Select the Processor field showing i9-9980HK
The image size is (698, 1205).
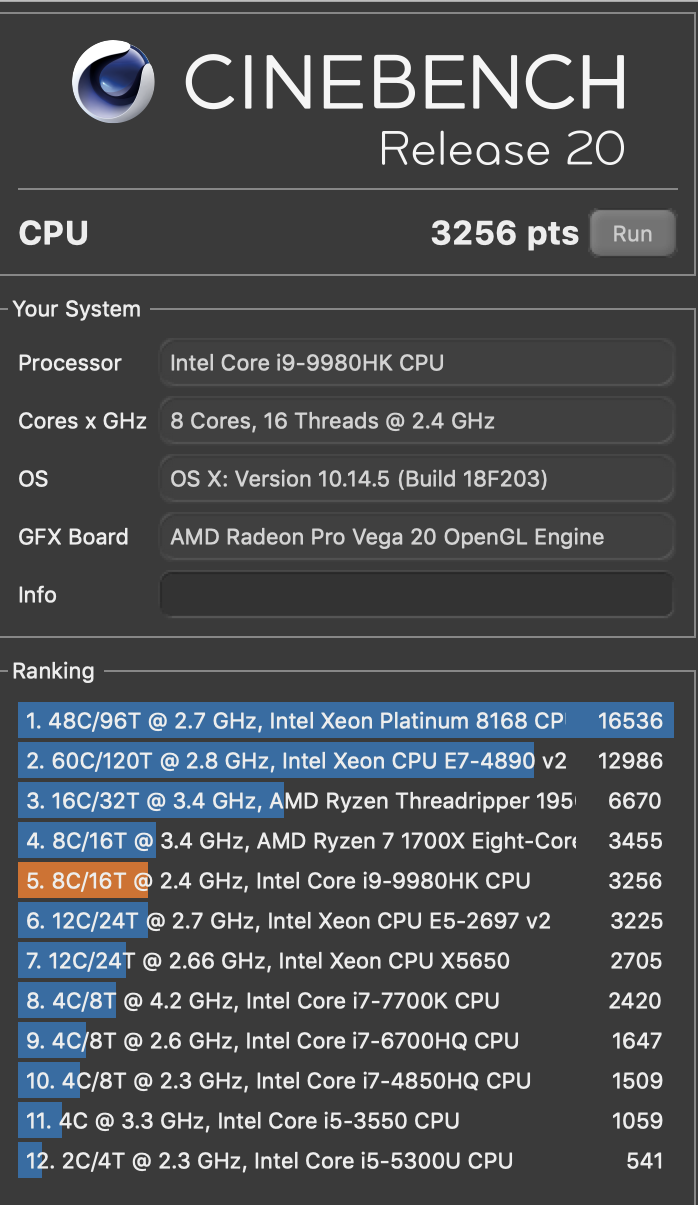point(416,363)
